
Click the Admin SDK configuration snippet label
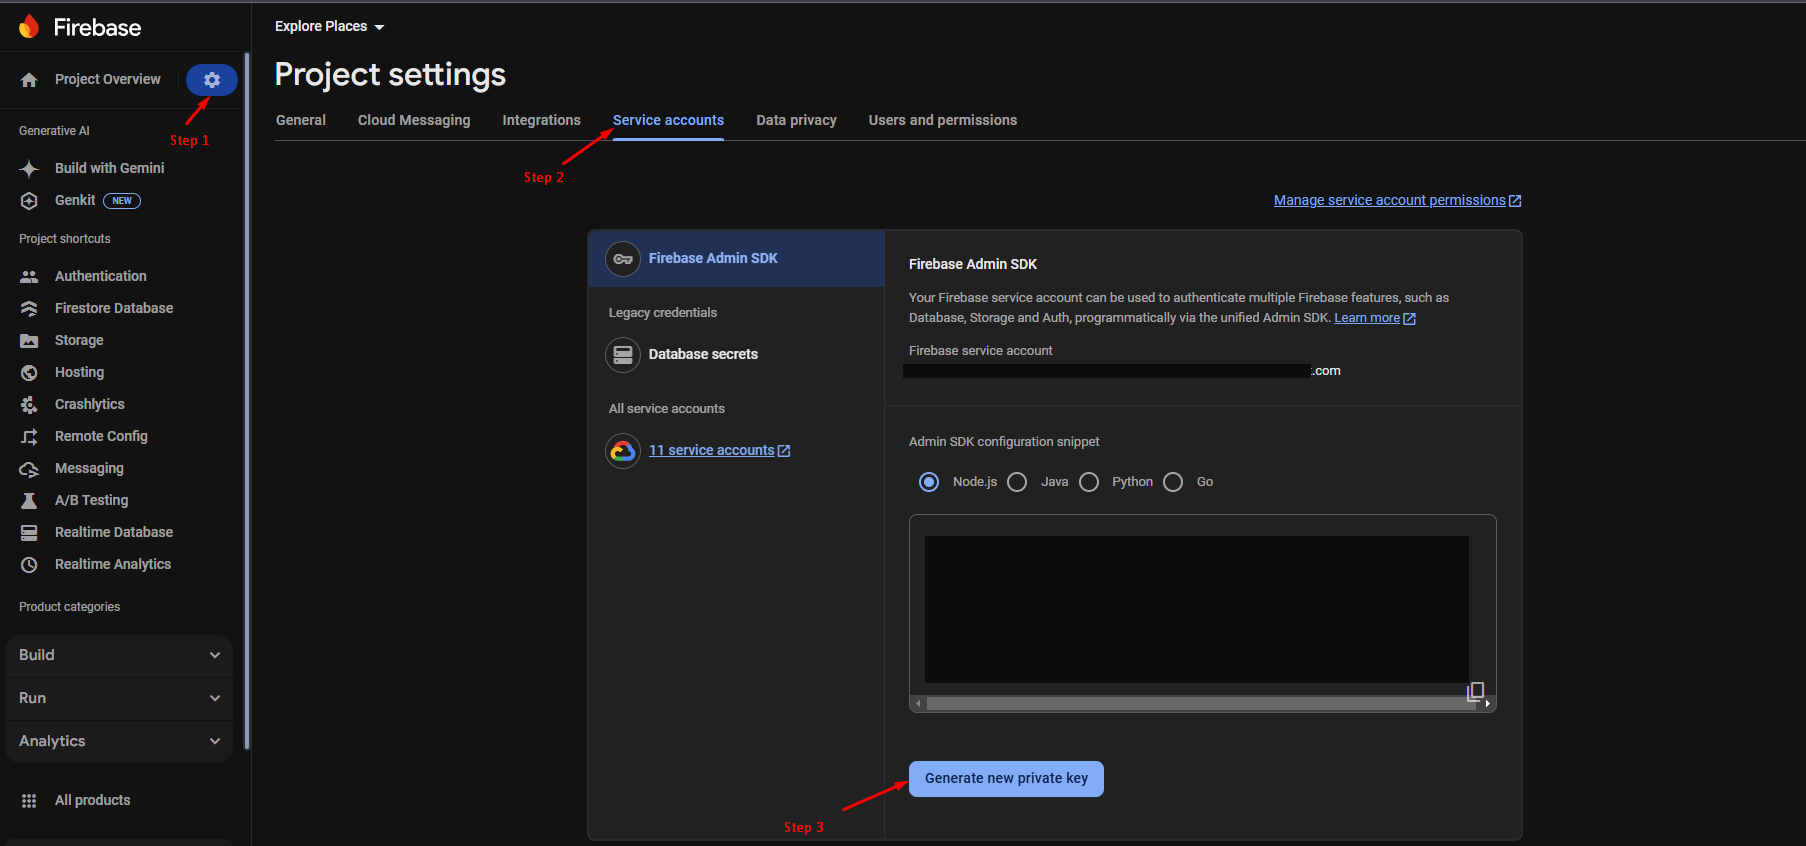pyautogui.click(x=1004, y=442)
